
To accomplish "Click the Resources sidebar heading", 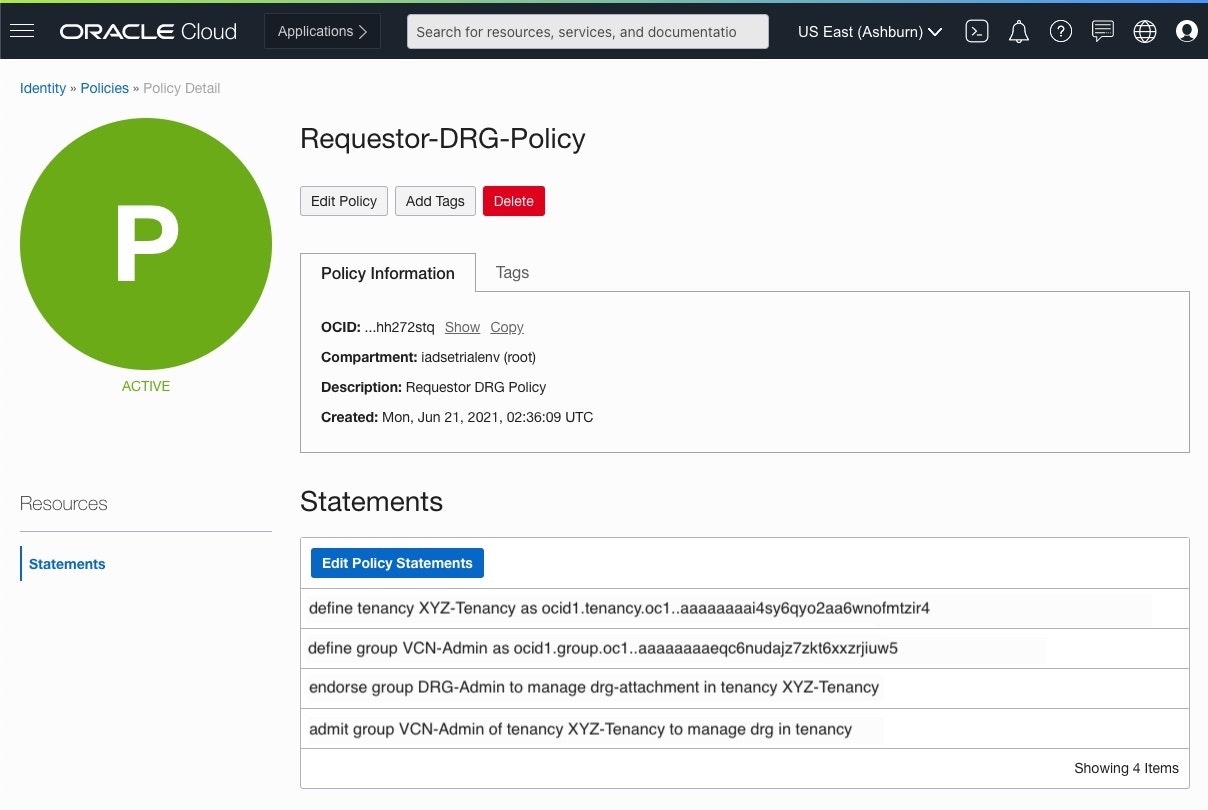I will click(64, 504).
